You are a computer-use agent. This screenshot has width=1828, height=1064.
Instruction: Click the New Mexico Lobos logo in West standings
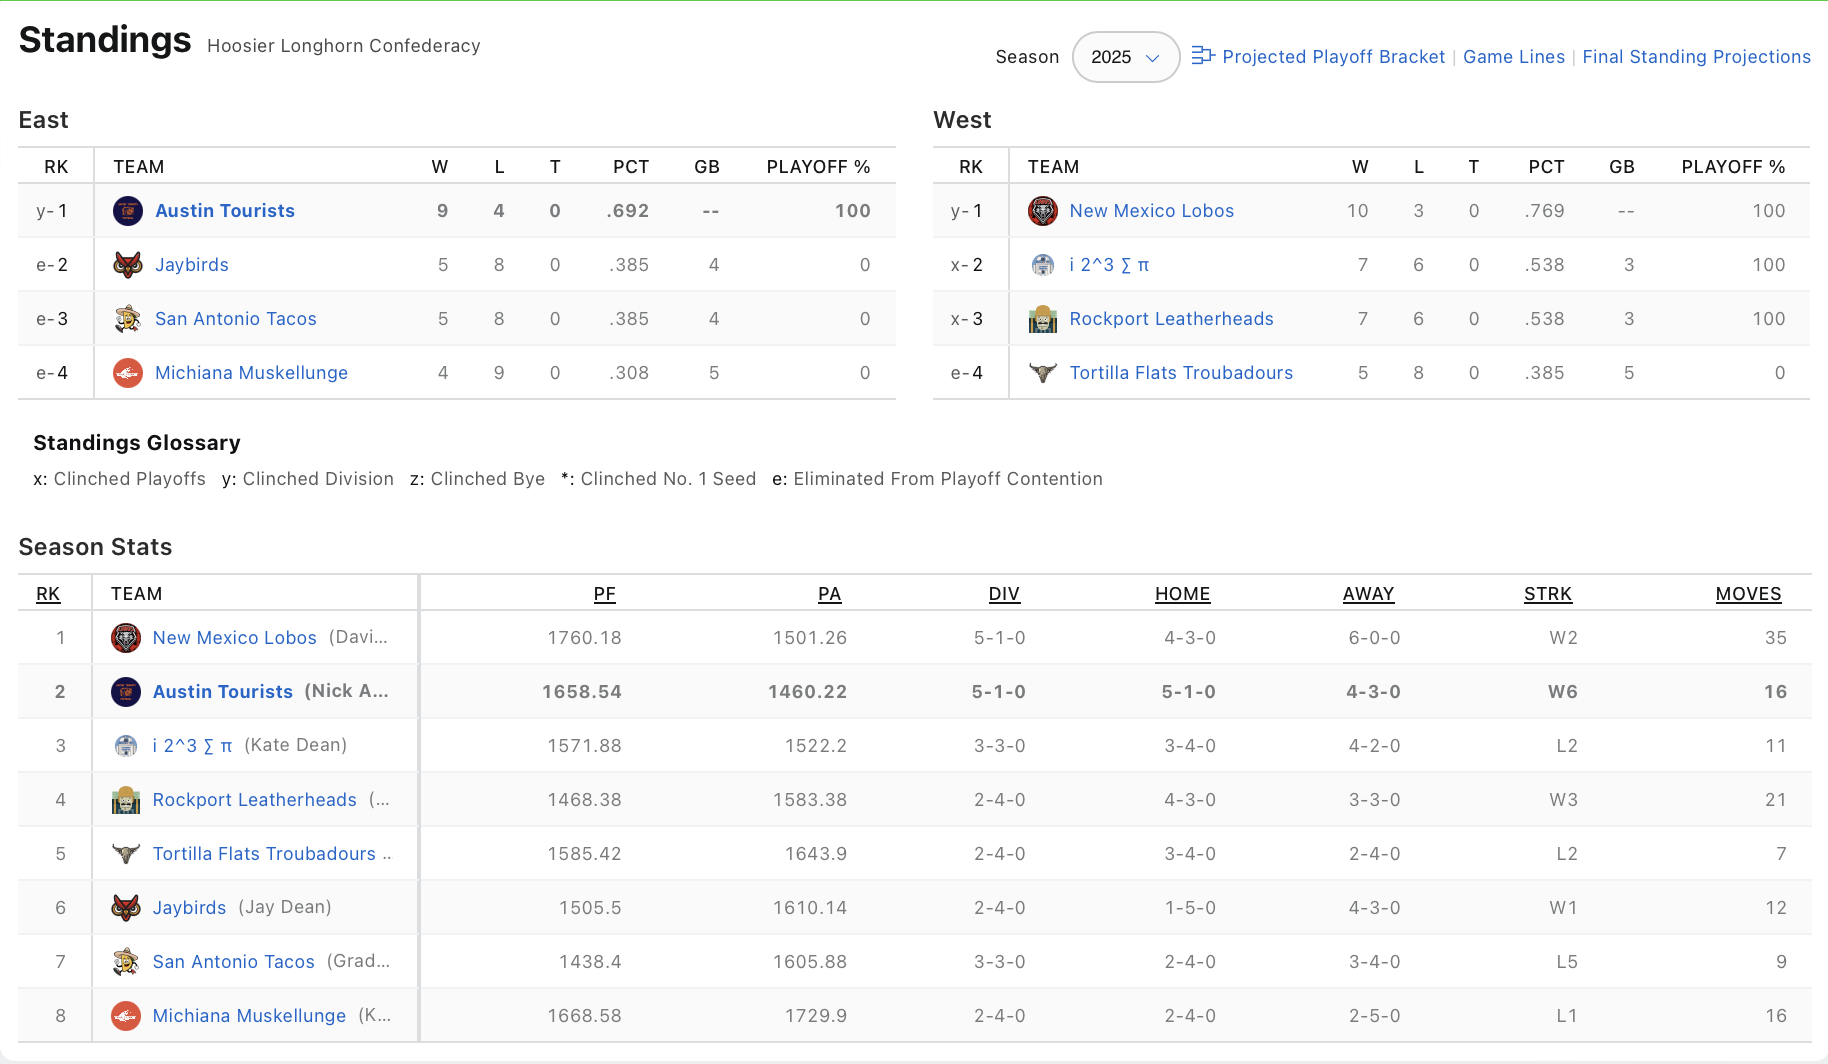(x=1042, y=211)
